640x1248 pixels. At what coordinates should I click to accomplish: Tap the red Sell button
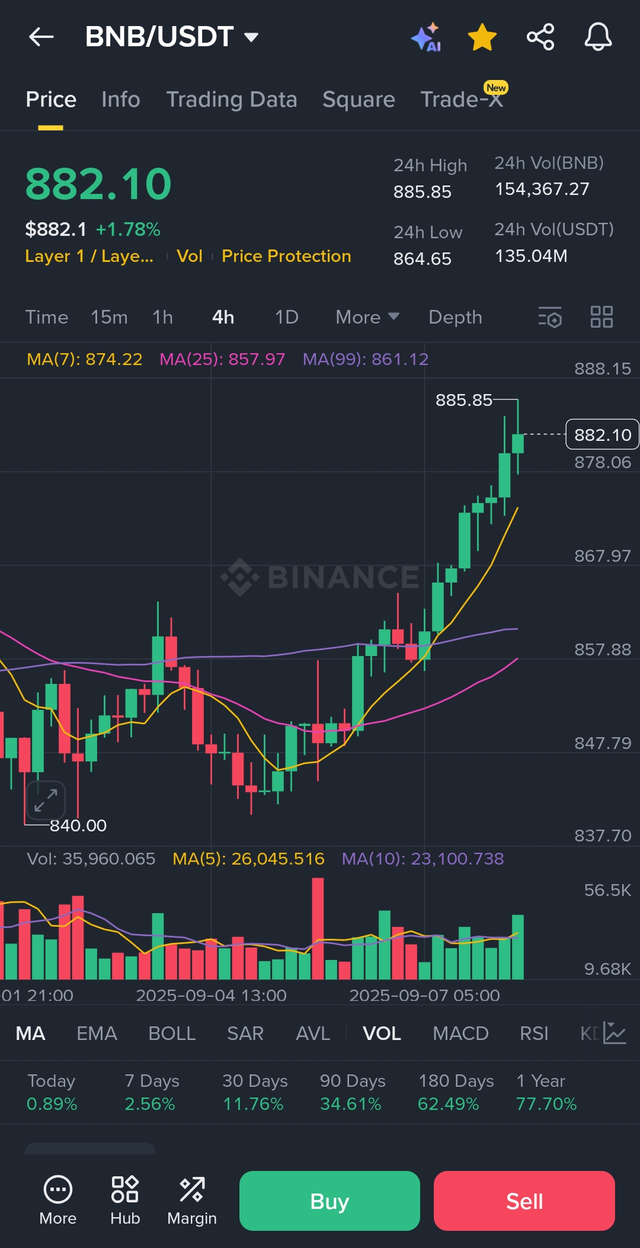[x=524, y=1200]
